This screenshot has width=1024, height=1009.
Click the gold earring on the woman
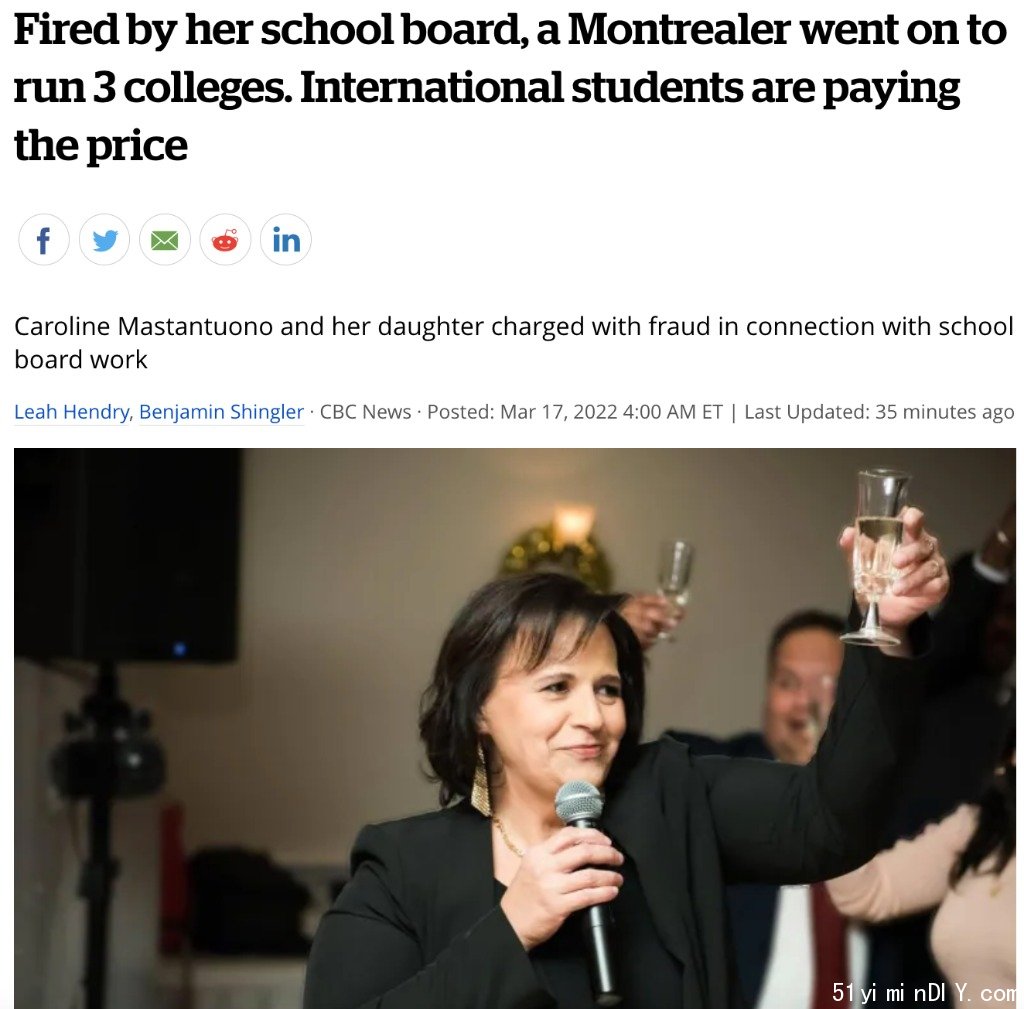(x=481, y=782)
